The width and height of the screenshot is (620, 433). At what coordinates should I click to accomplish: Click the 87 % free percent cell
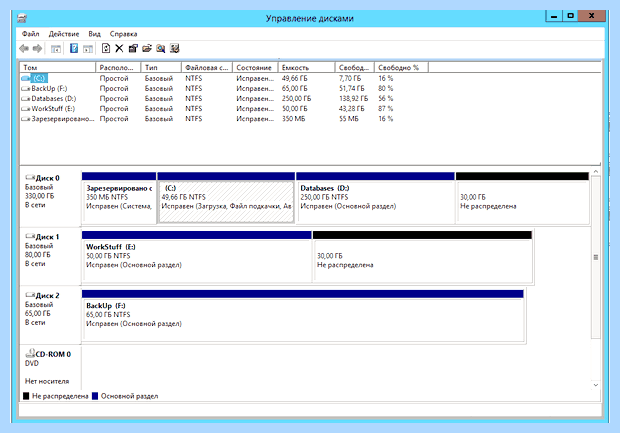tap(386, 109)
